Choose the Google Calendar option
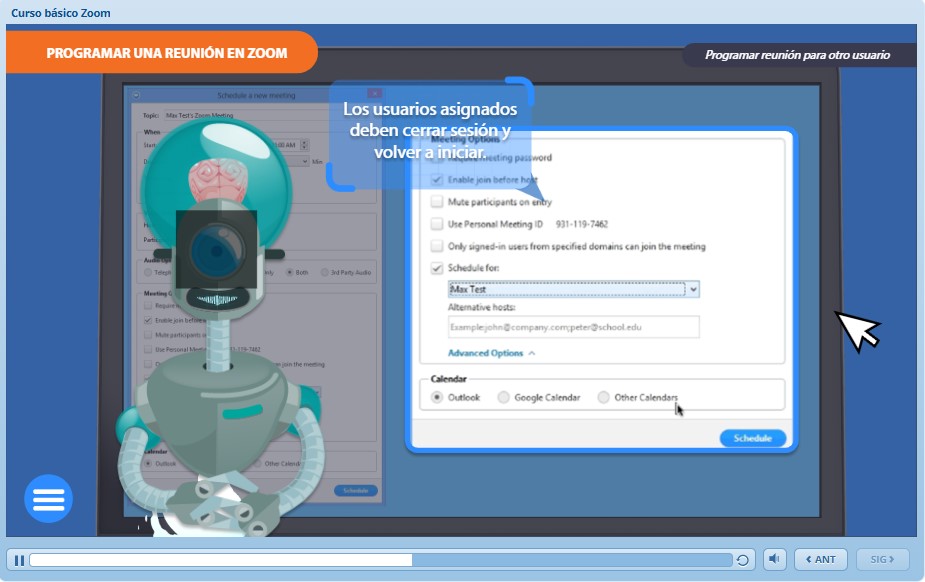Image resolution: width=925 pixels, height=582 pixels. (x=503, y=397)
